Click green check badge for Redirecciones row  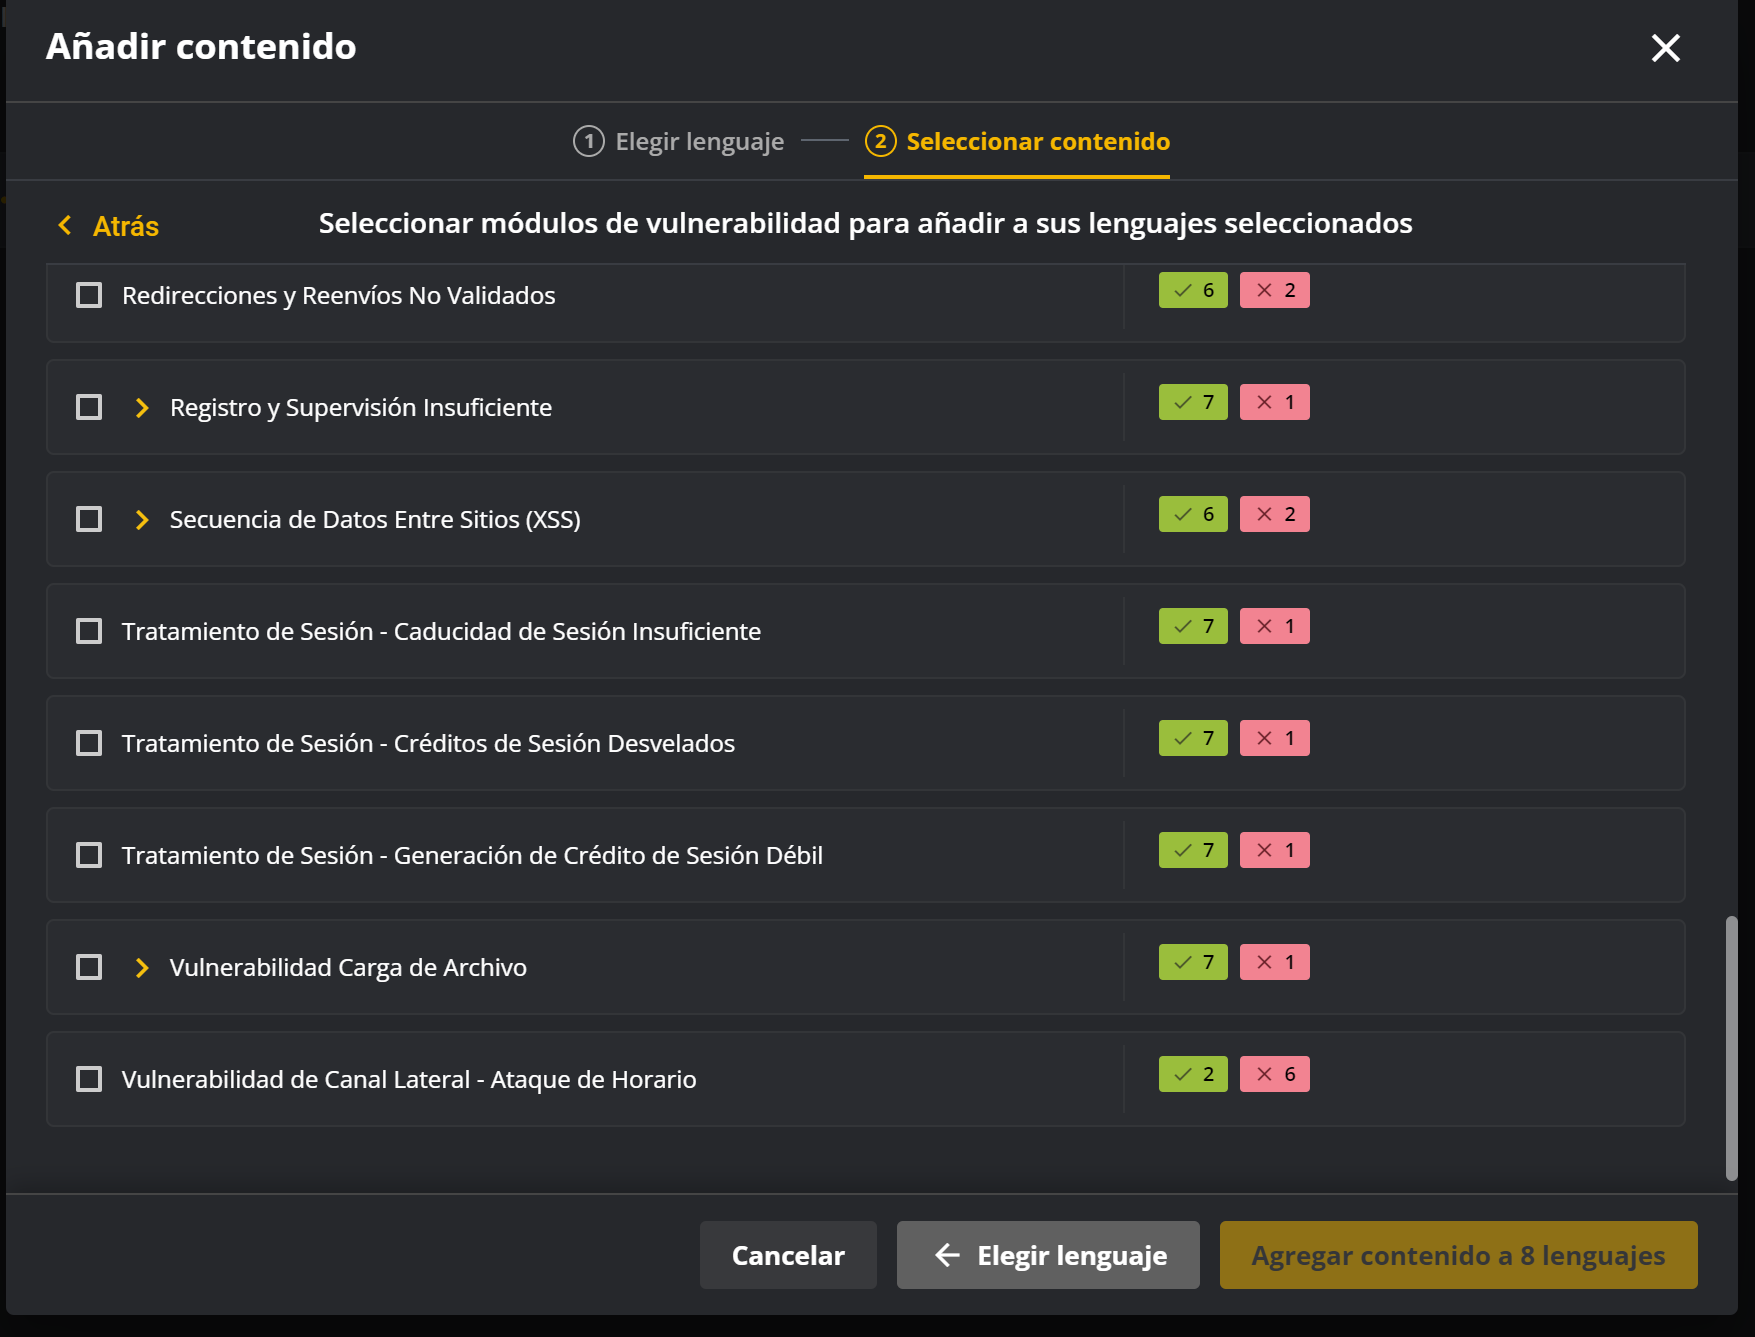[1193, 290]
